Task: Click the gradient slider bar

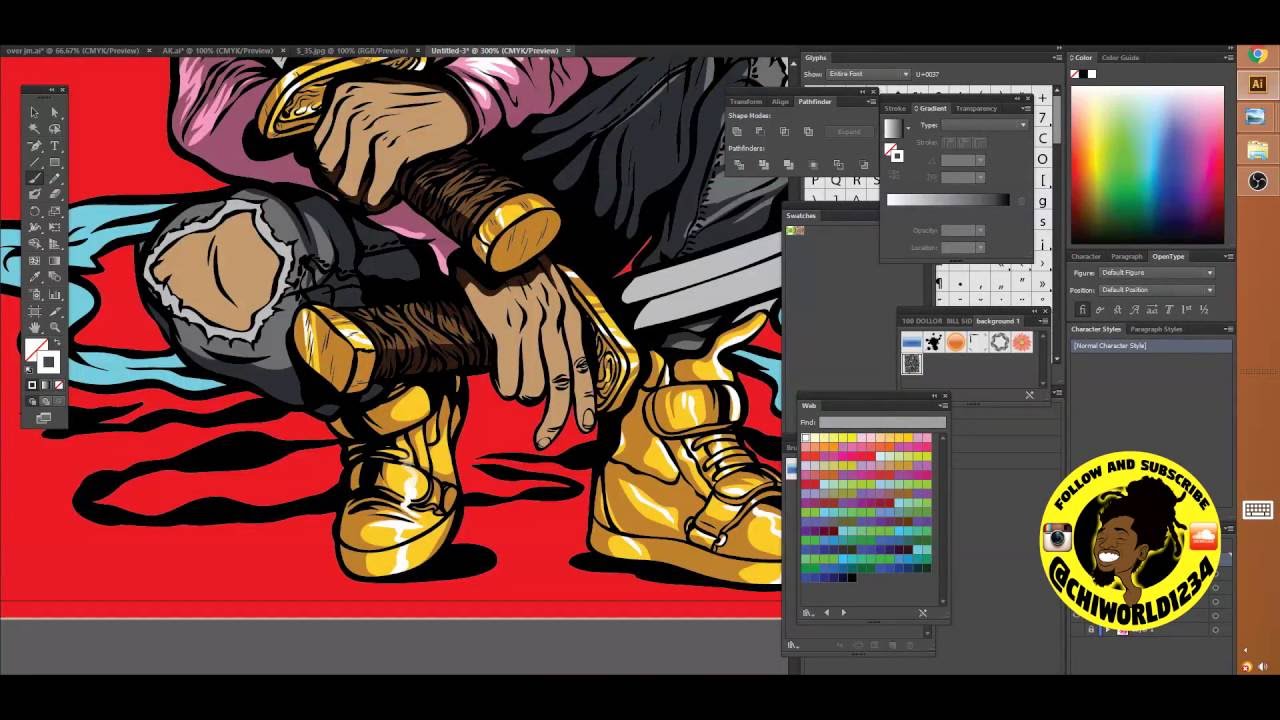Action: tap(948, 200)
